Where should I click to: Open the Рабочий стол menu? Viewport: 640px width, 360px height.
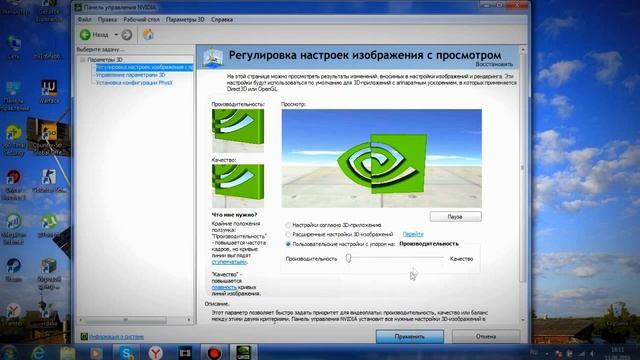[x=141, y=19]
